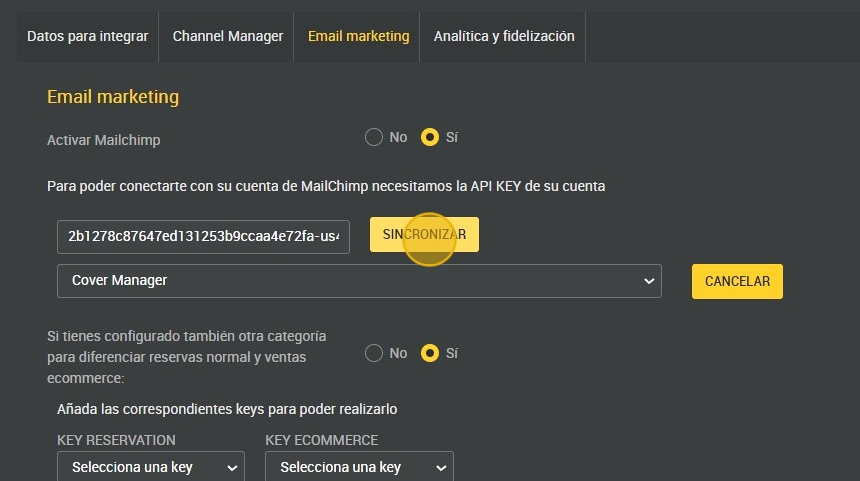The image size is (860, 481).
Task: Select No for ecommerce category differentiation
Action: coord(374,353)
